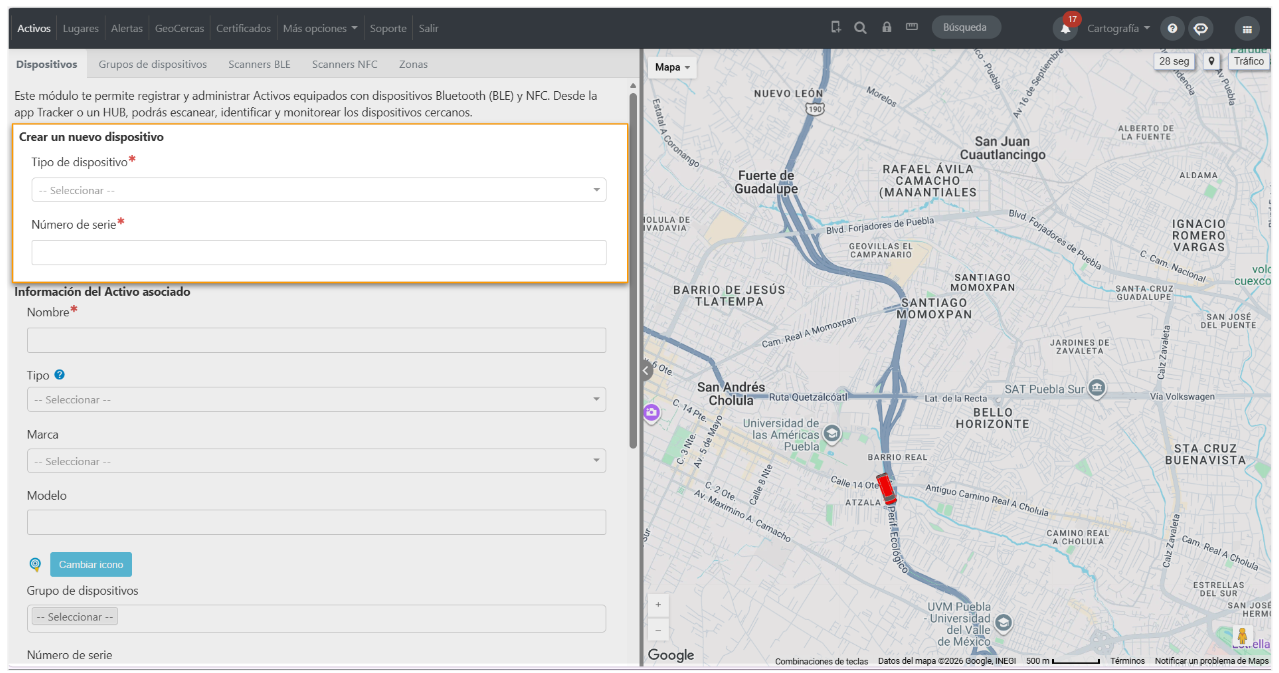Click Salir to log out
Viewport: 1279px width, 673px height.
click(429, 28)
